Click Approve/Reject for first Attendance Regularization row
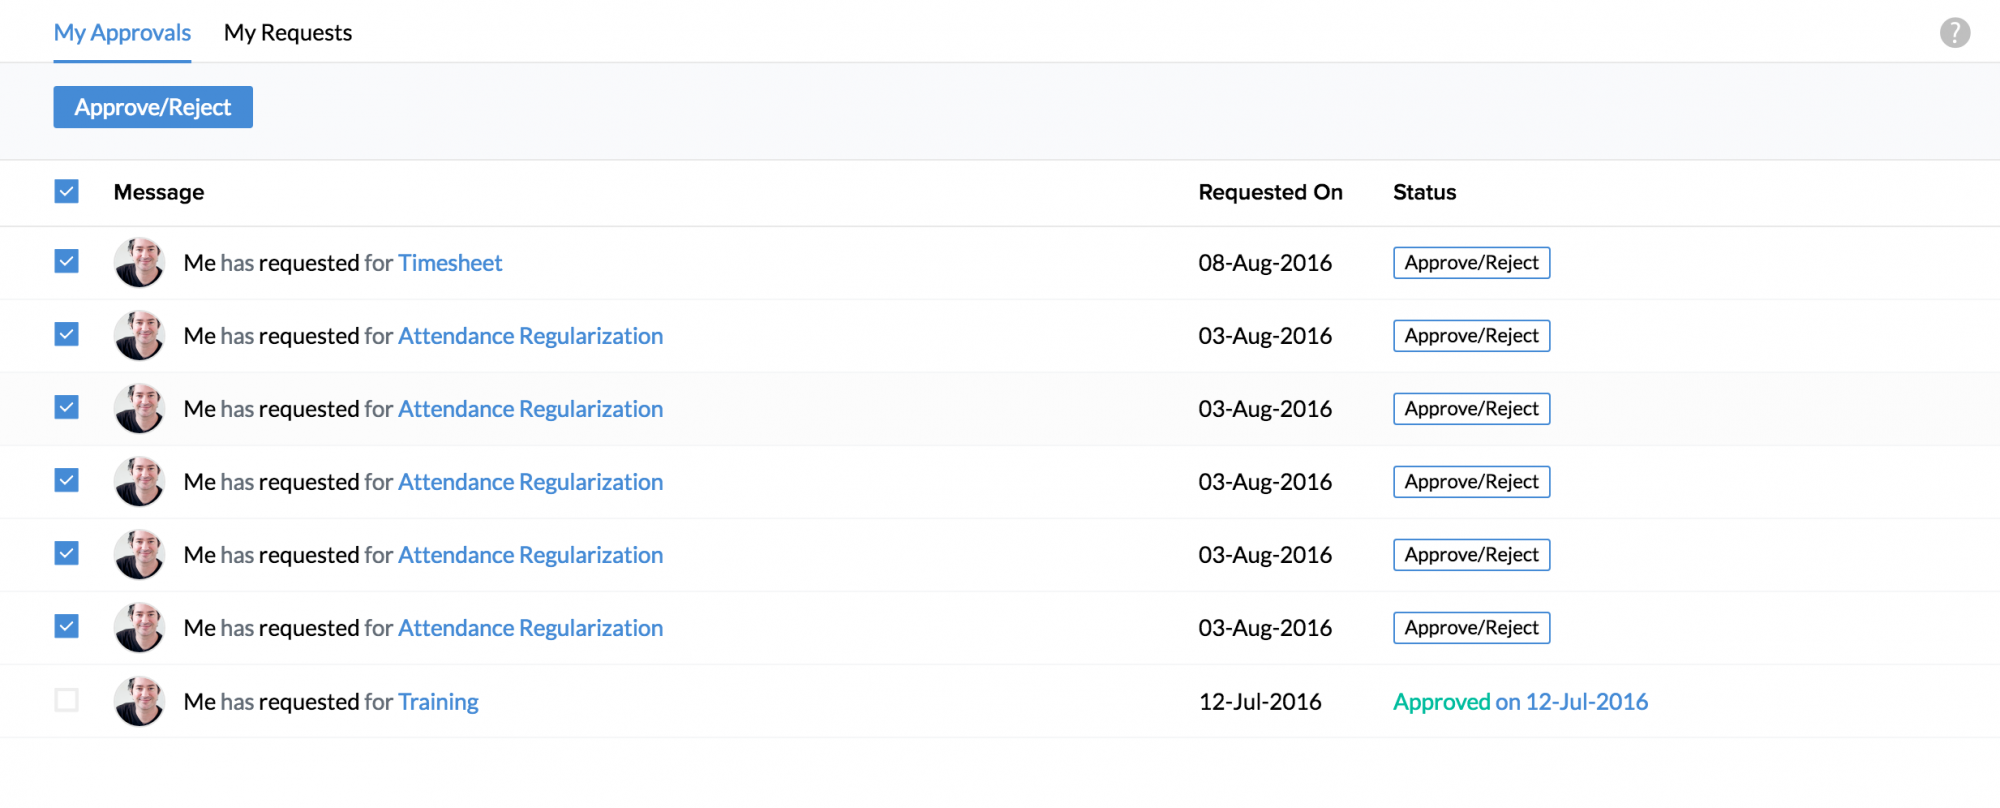2000x808 pixels. pos(1471,336)
